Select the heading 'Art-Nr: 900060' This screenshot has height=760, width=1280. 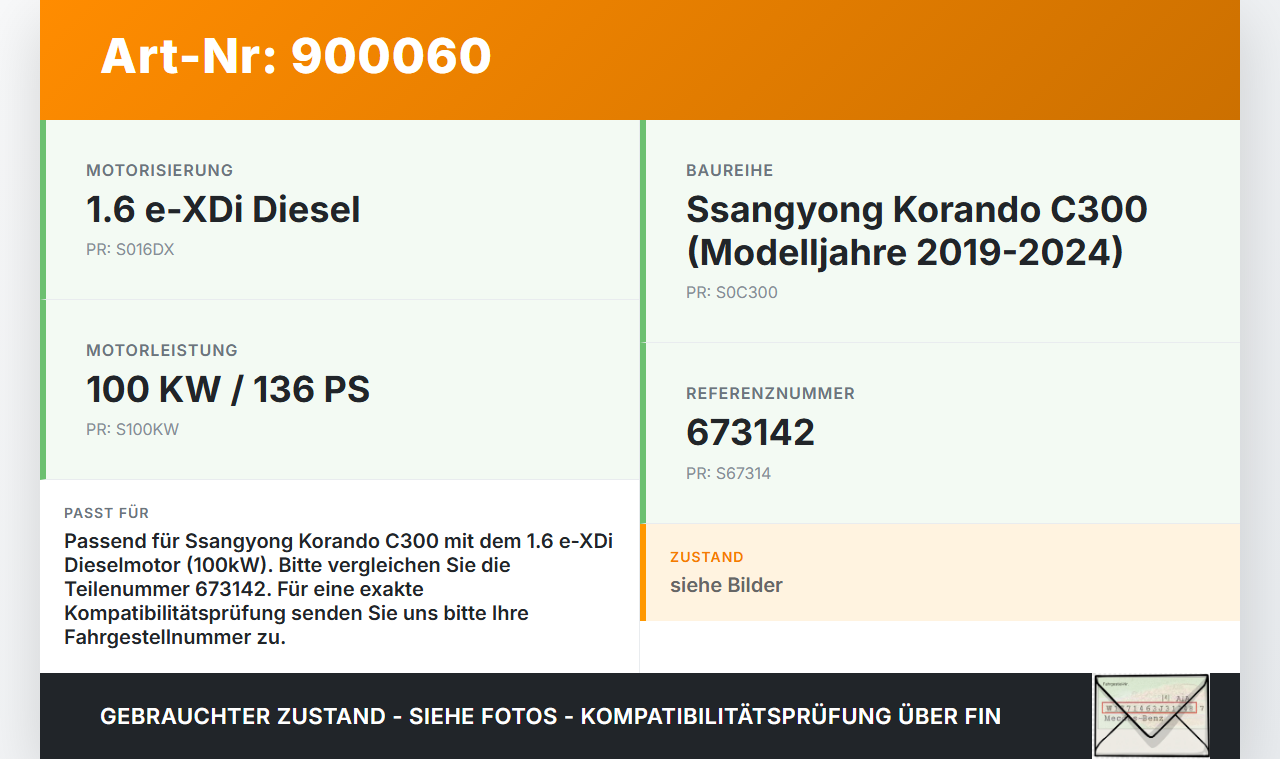(296, 56)
